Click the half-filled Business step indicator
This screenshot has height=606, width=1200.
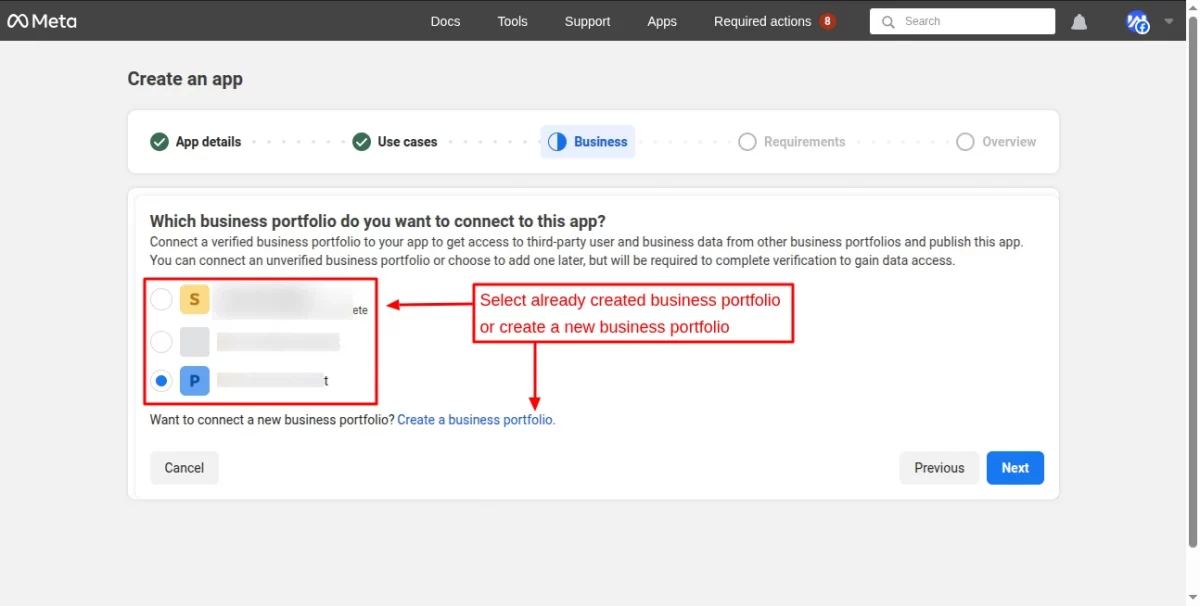pyautogui.click(x=557, y=141)
